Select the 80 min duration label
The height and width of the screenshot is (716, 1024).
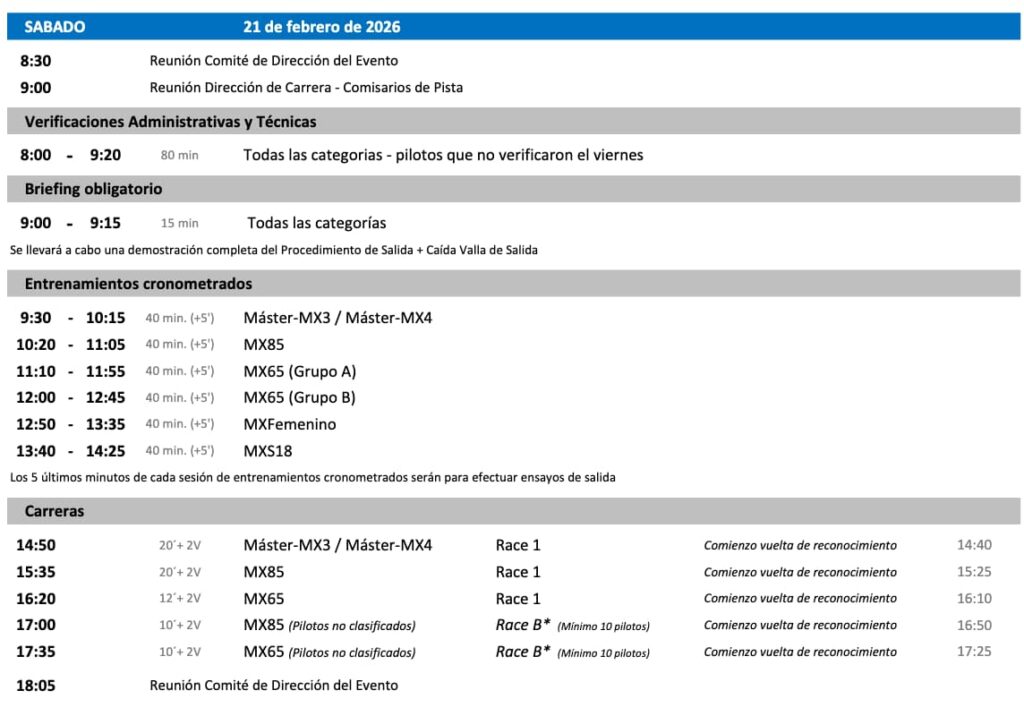click(x=180, y=156)
